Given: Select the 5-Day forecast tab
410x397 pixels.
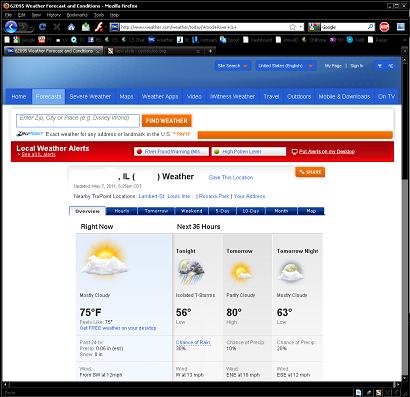Looking at the screenshot, I should [222, 211].
